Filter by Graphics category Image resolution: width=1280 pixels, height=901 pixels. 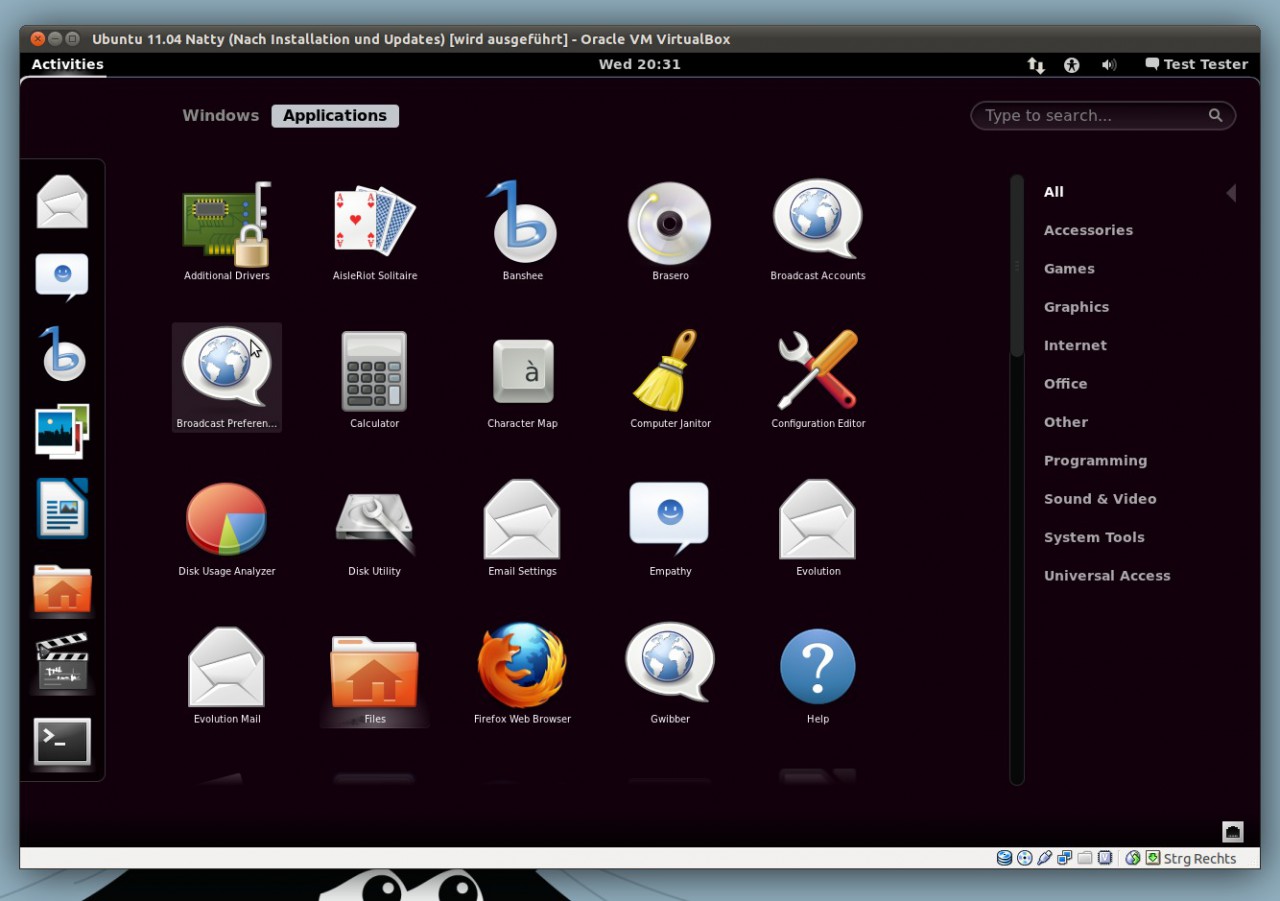1076,307
